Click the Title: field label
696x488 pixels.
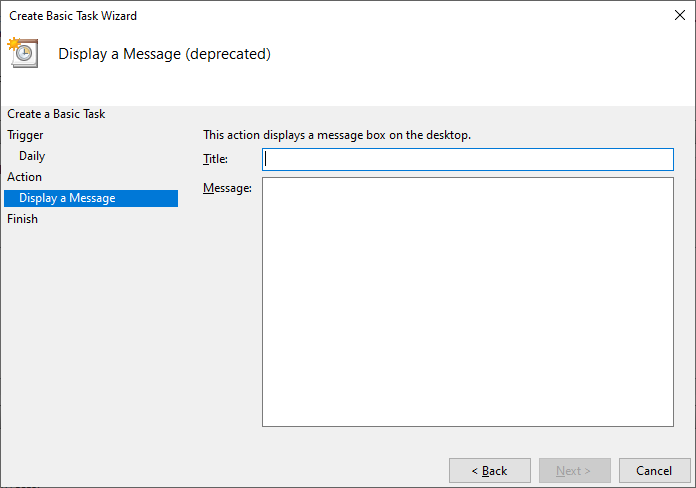click(215, 159)
